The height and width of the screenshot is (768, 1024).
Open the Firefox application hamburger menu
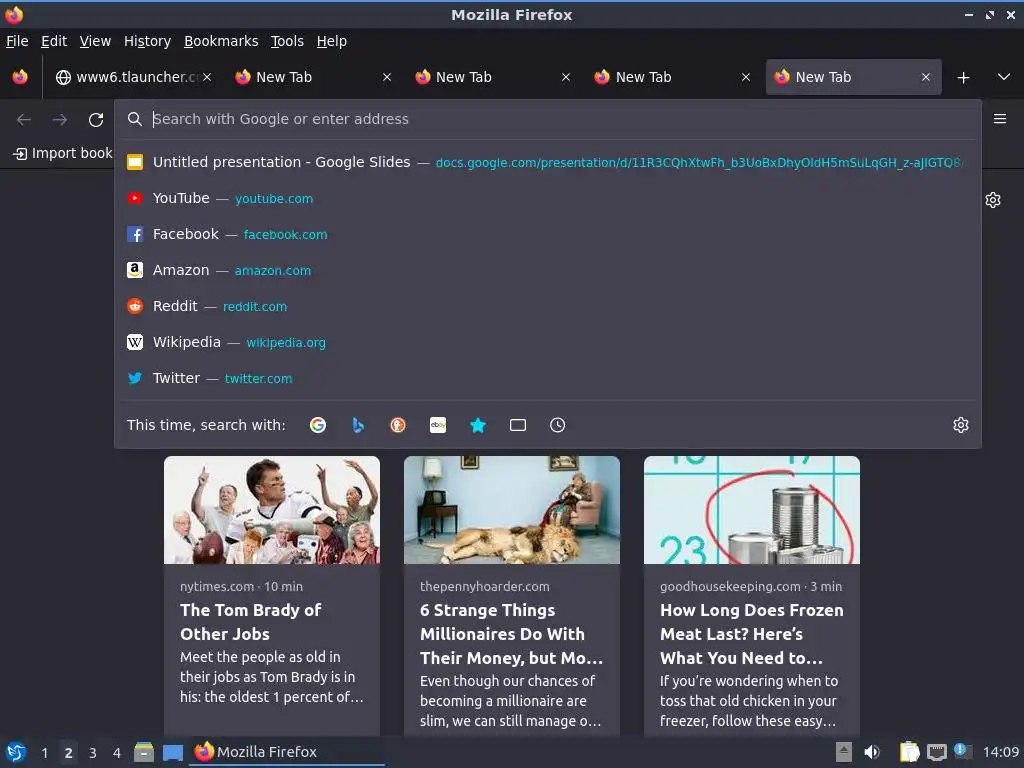click(x=999, y=119)
